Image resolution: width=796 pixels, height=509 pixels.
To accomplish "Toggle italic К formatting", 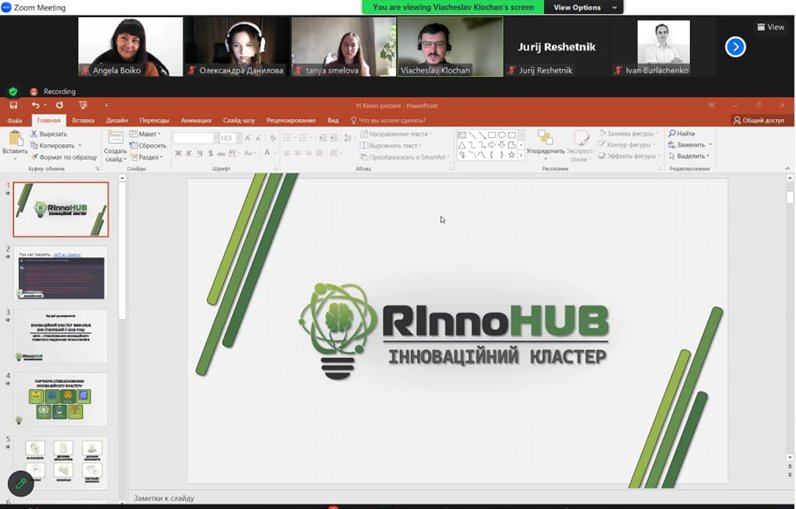I will tap(189, 153).
